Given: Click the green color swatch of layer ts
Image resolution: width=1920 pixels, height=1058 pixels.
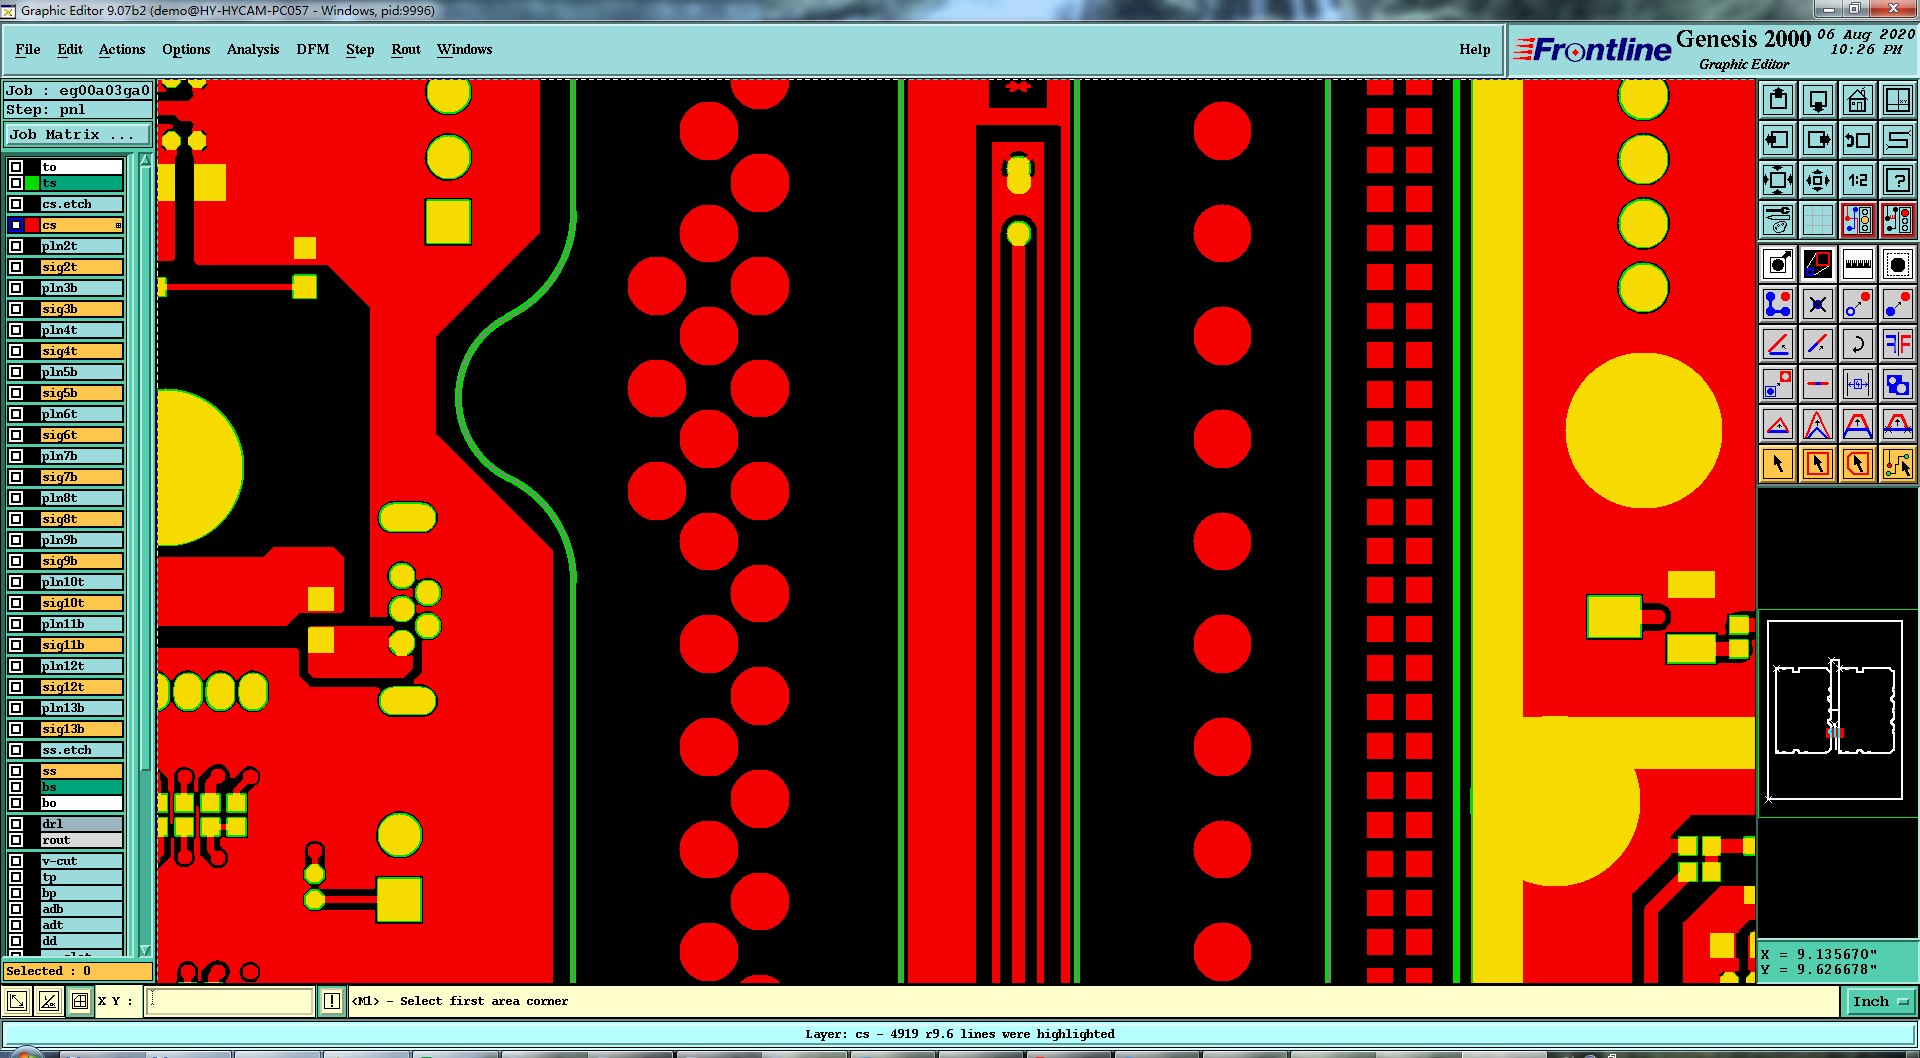Looking at the screenshot, I should 32,183.
